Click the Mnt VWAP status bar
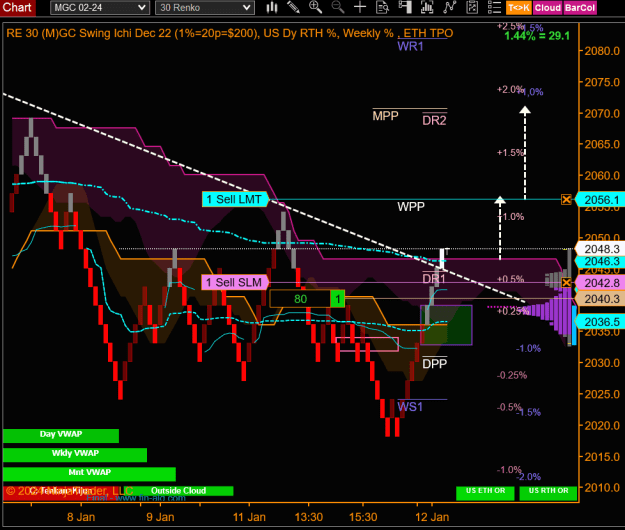 pyautogui.click(x=89, y=473)
